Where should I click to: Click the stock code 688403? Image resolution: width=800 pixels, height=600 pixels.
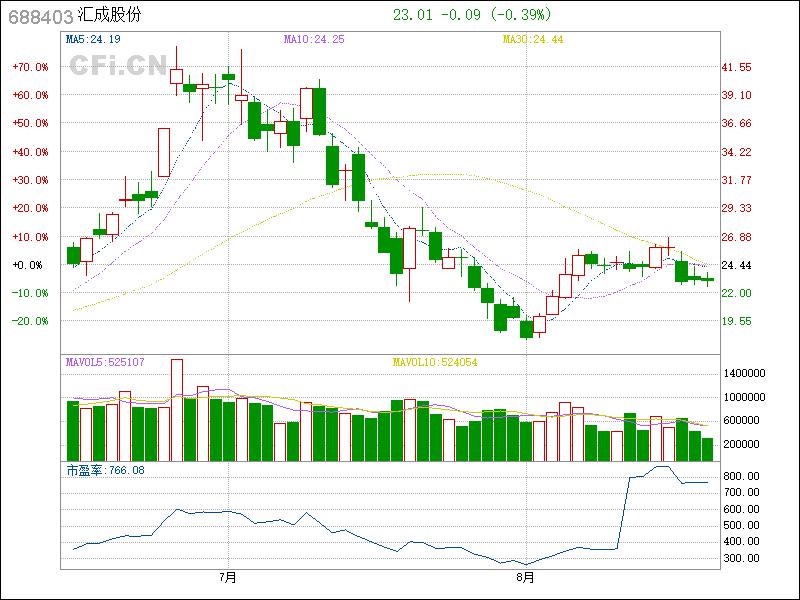click(40, 17)
